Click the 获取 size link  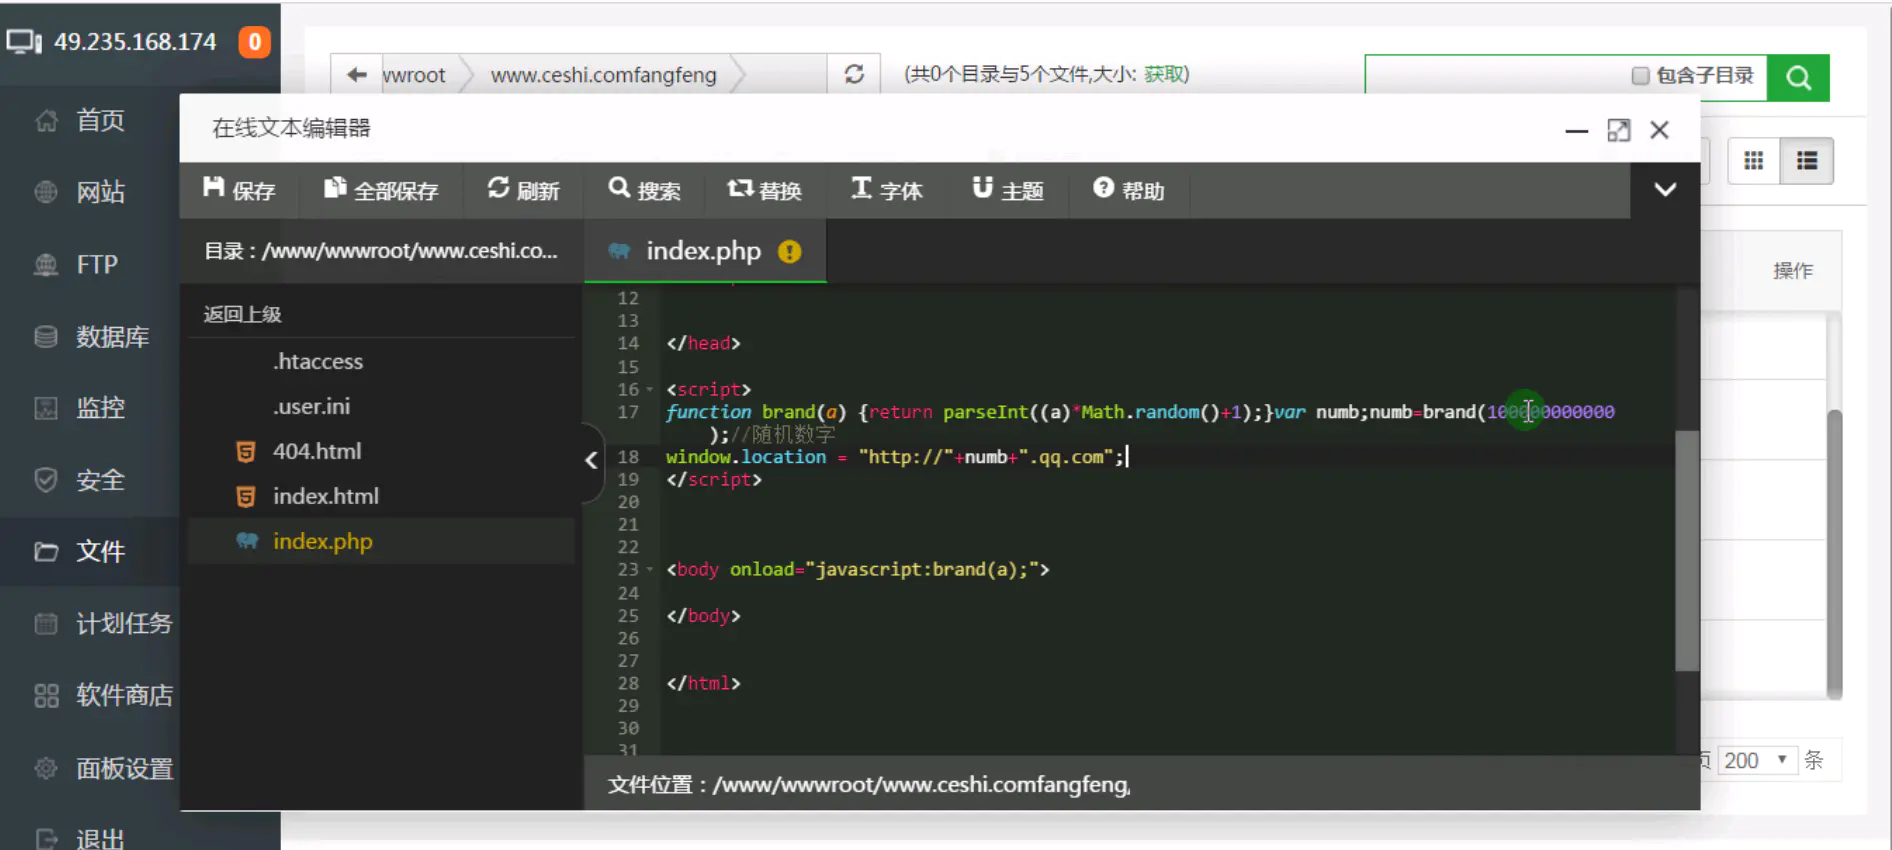pyautogui.click(x=1163, y=74)
